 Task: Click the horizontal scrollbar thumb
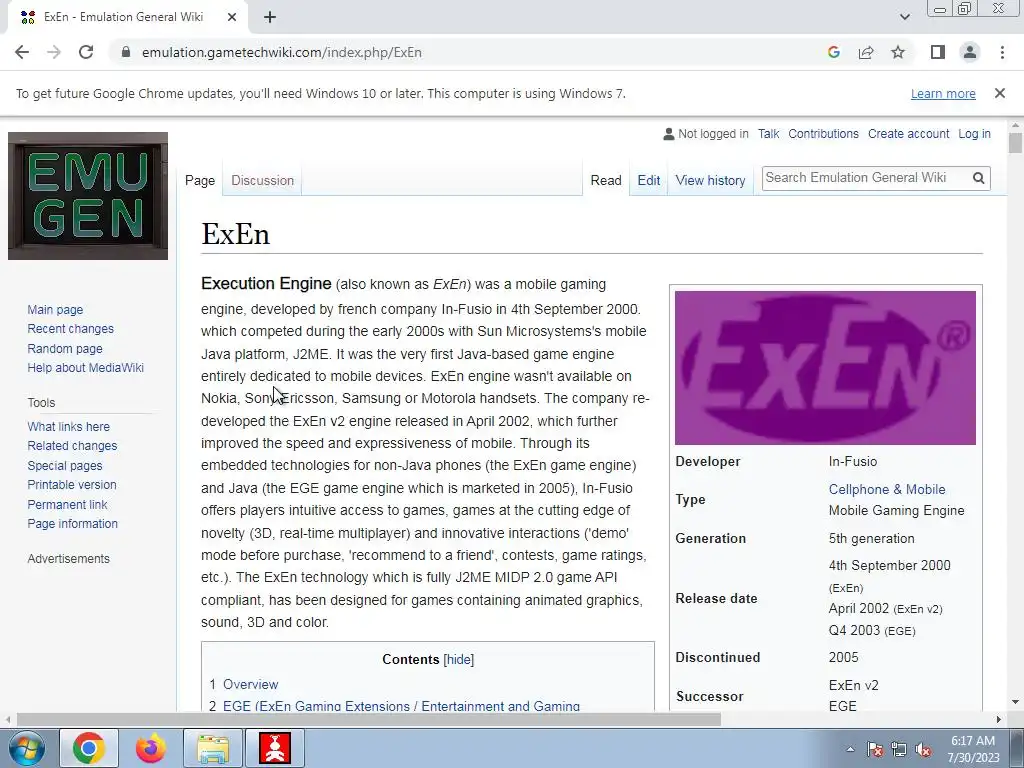pos(369,719)
